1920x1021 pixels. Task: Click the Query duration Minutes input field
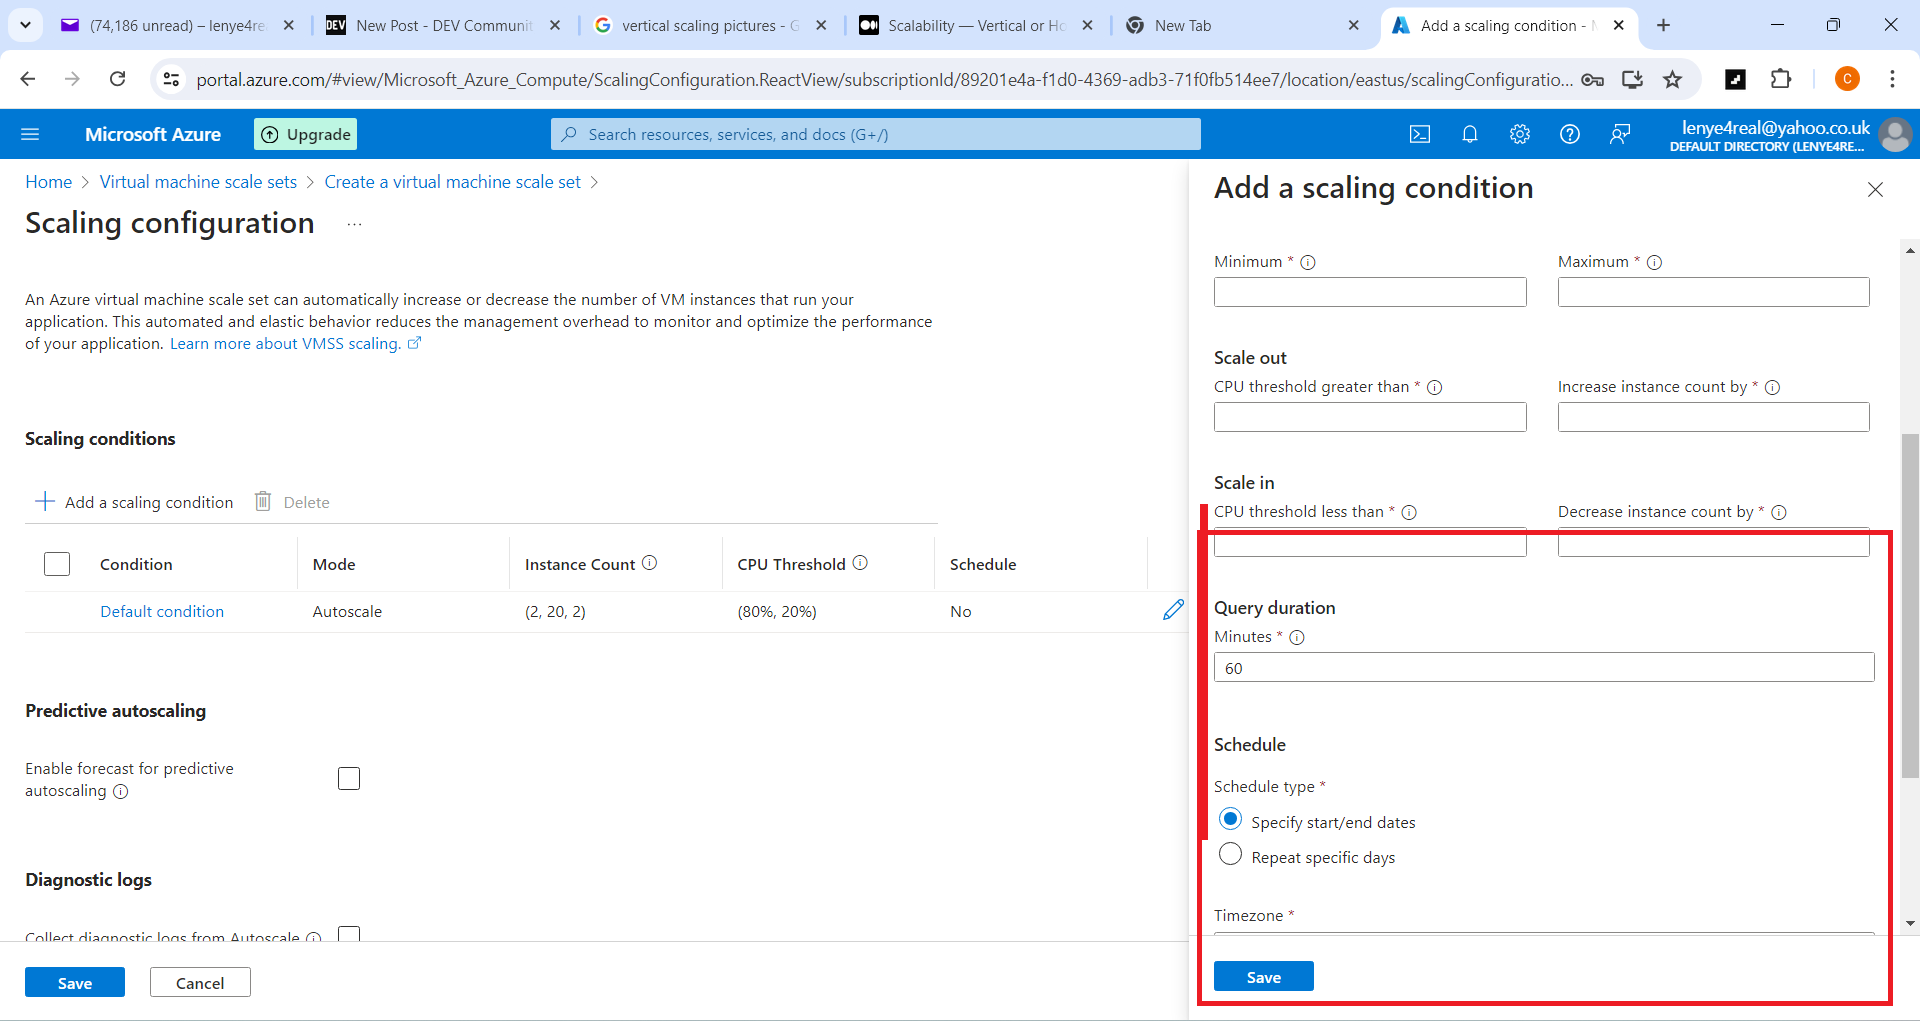pyautogui.click(x=1543, y=668)
